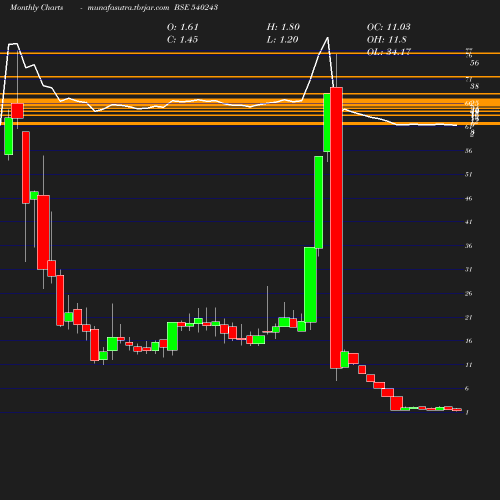Click the price axis label 26
500x500 pixels.
(469, 294)
